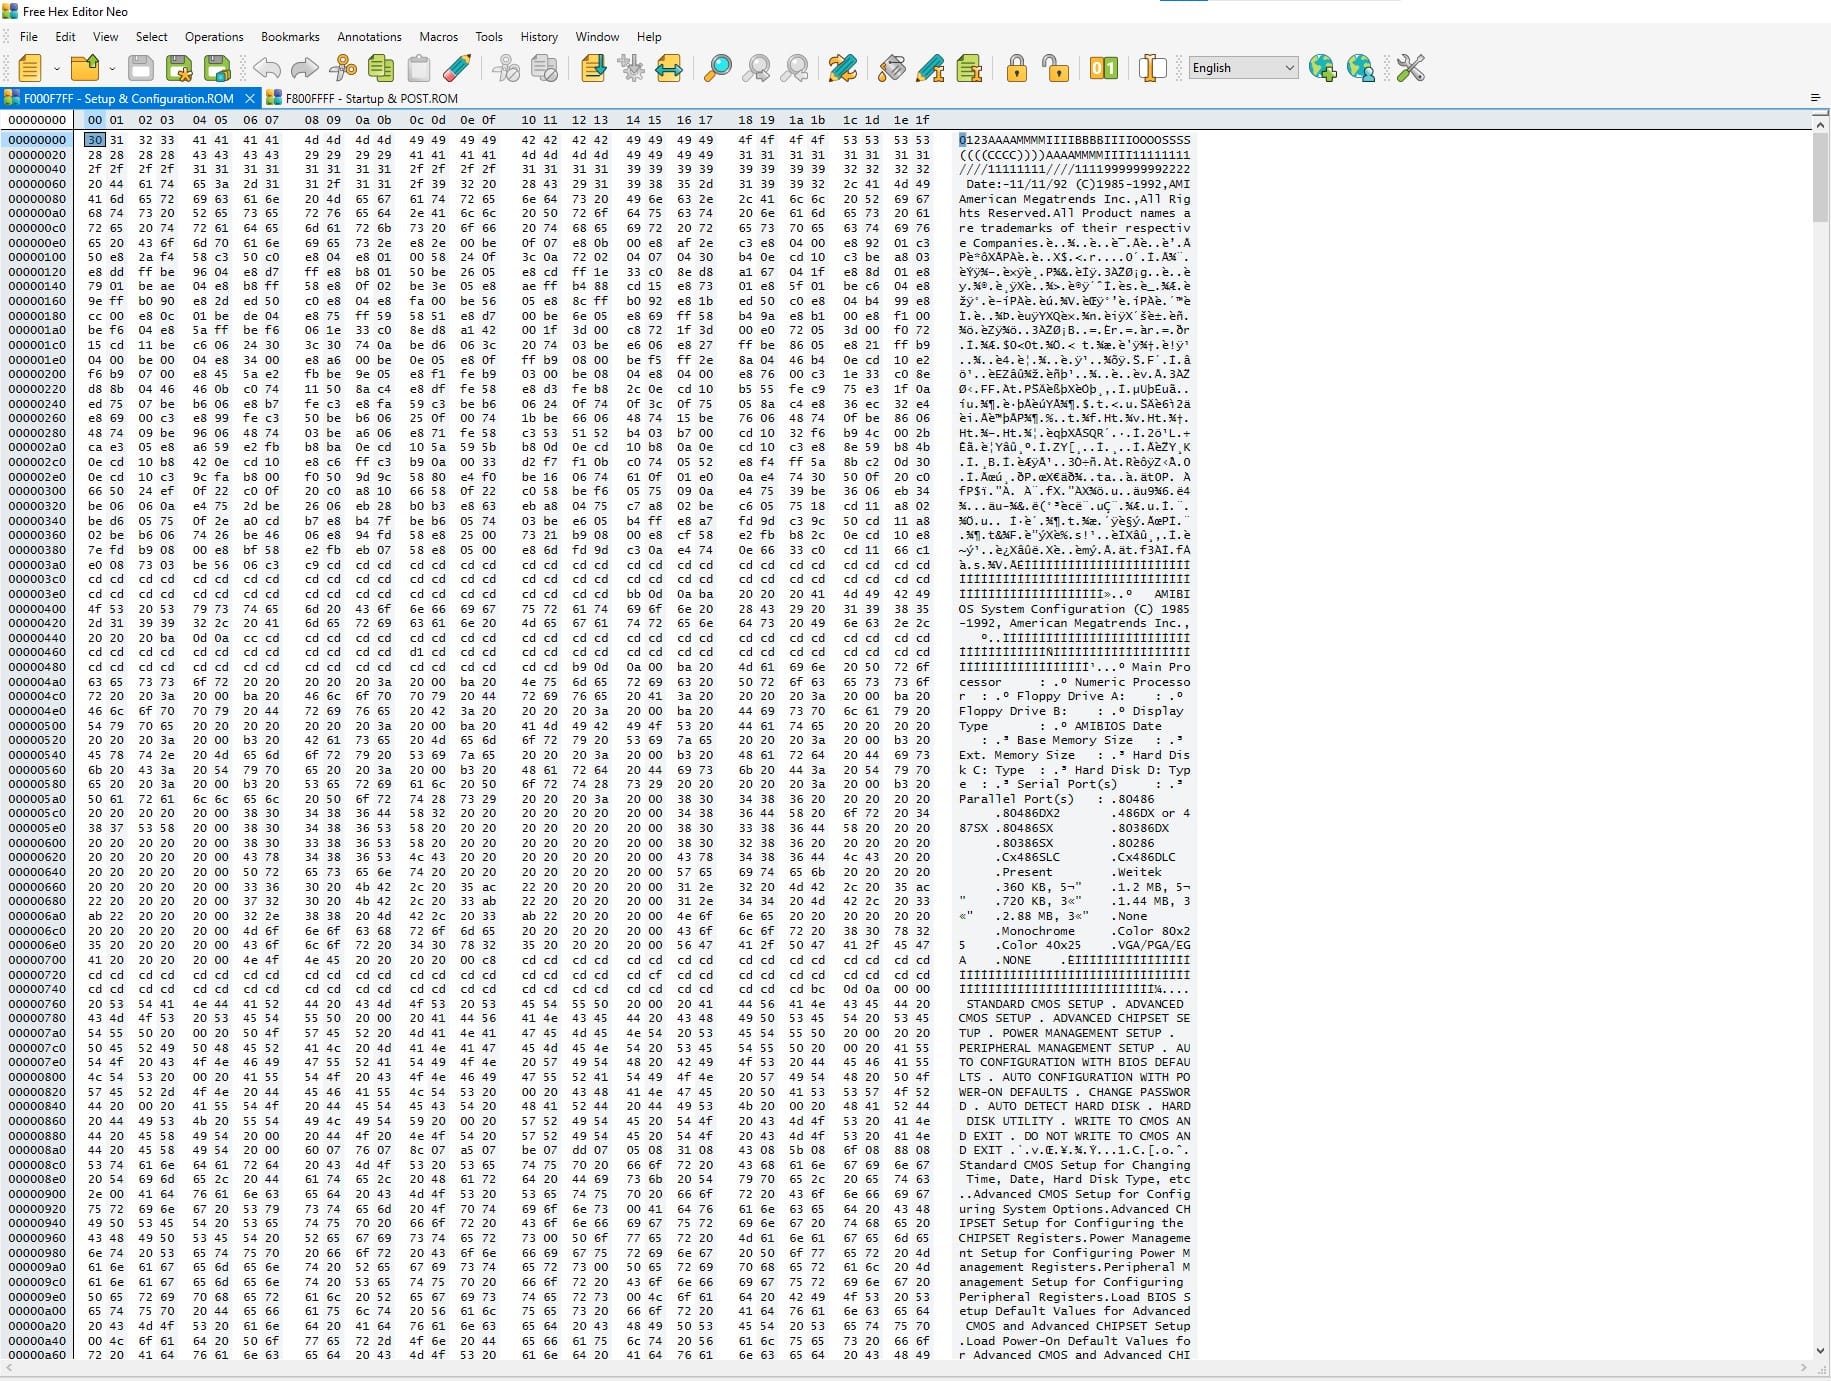Click the Save floppy disk icon

(141, 68)
